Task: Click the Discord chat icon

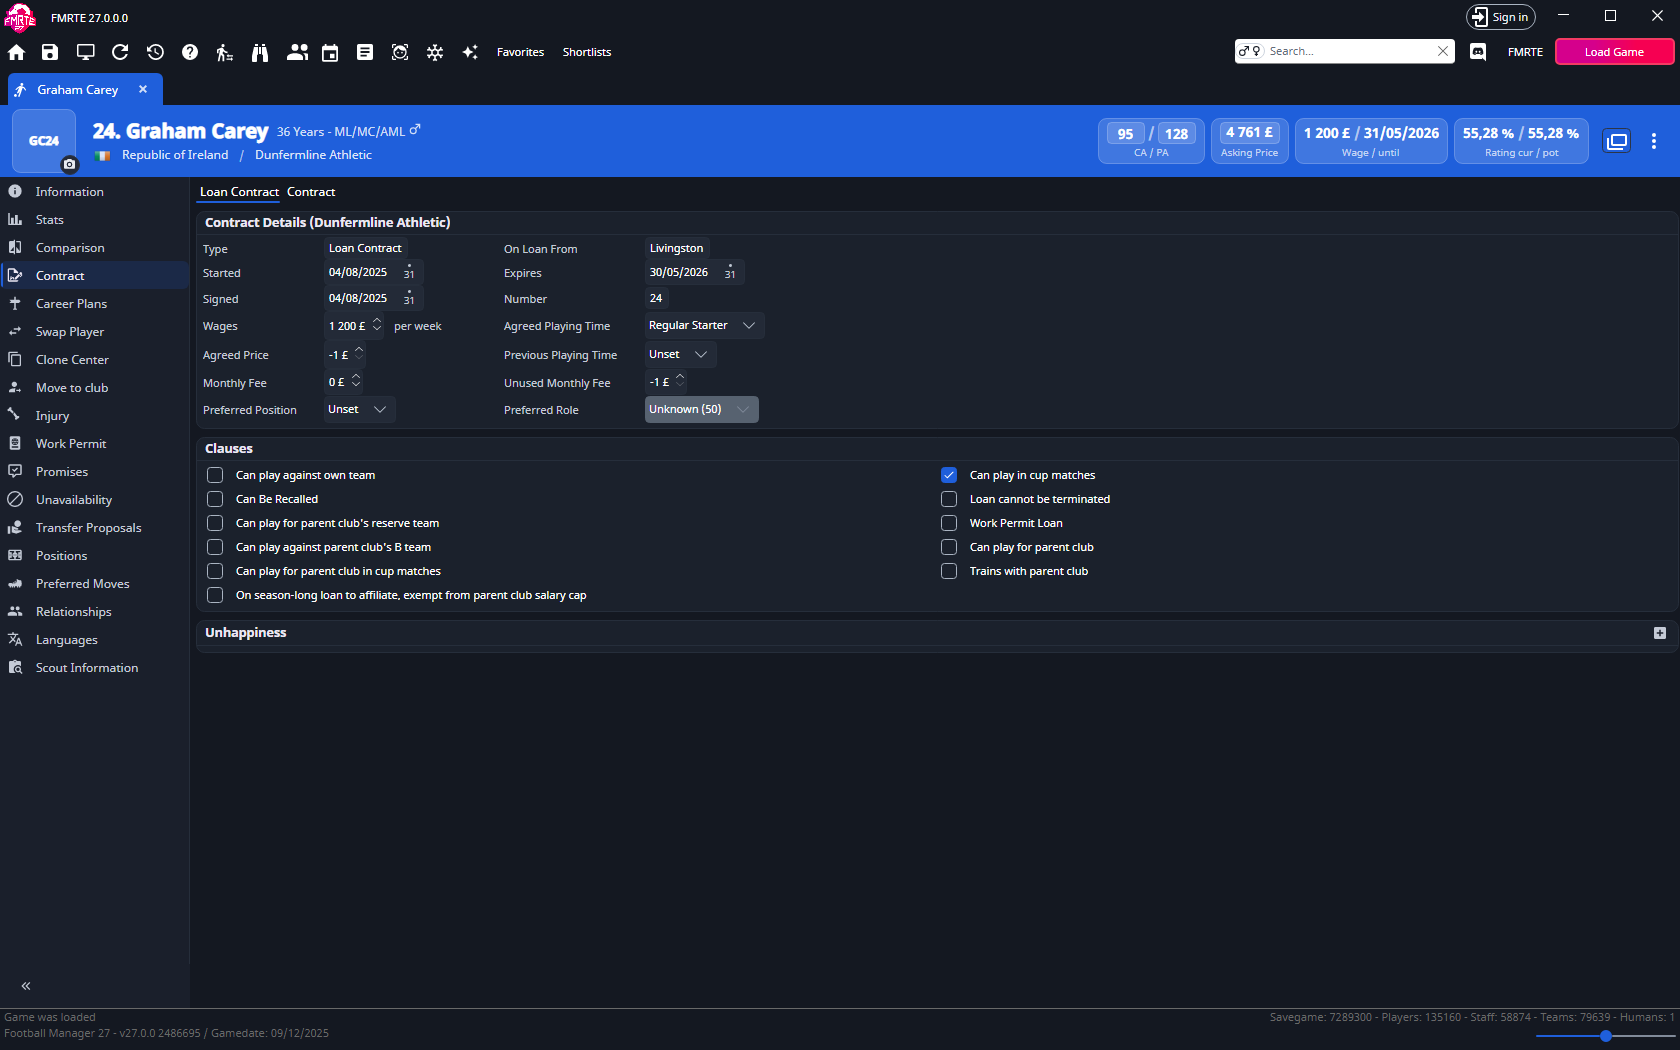Action: 1478,52
